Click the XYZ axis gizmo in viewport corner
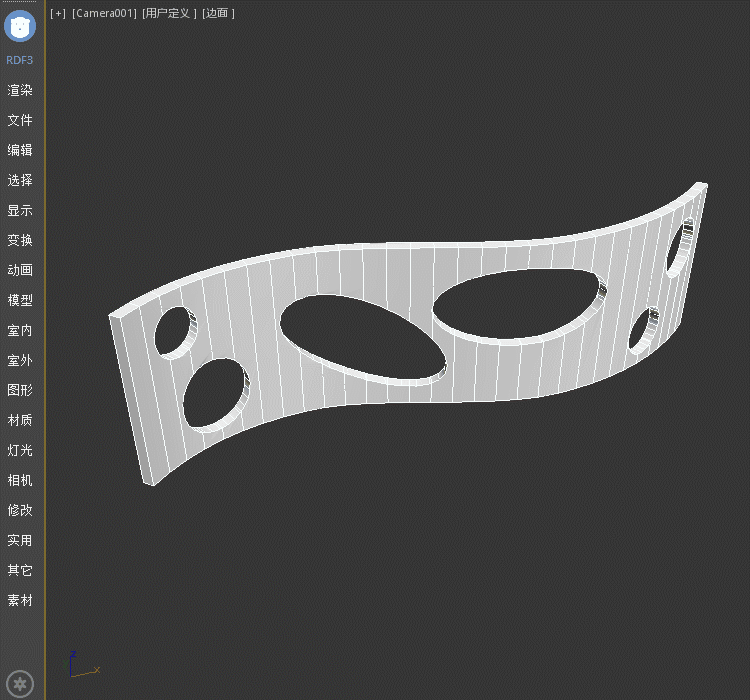This screenshot has width=750, height=700. coord(80,666)
